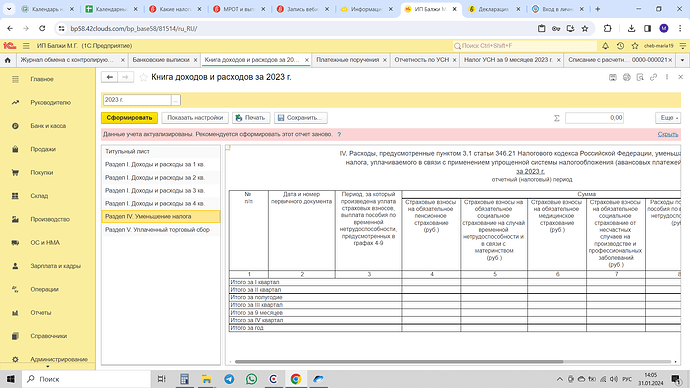This screenshot has width=690, height=388.
Task: Open Администрирование section in sidebar
Action: (x=59, y=359)
